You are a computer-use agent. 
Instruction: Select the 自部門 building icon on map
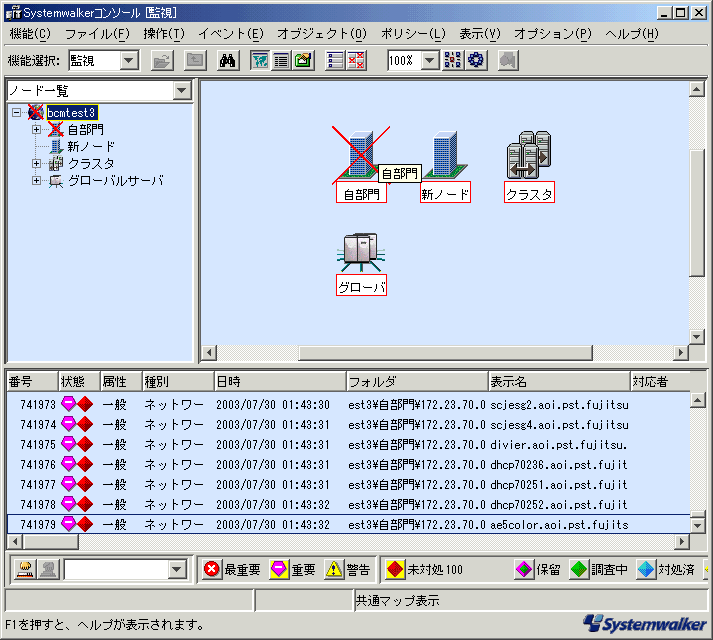tap(361, 156)
